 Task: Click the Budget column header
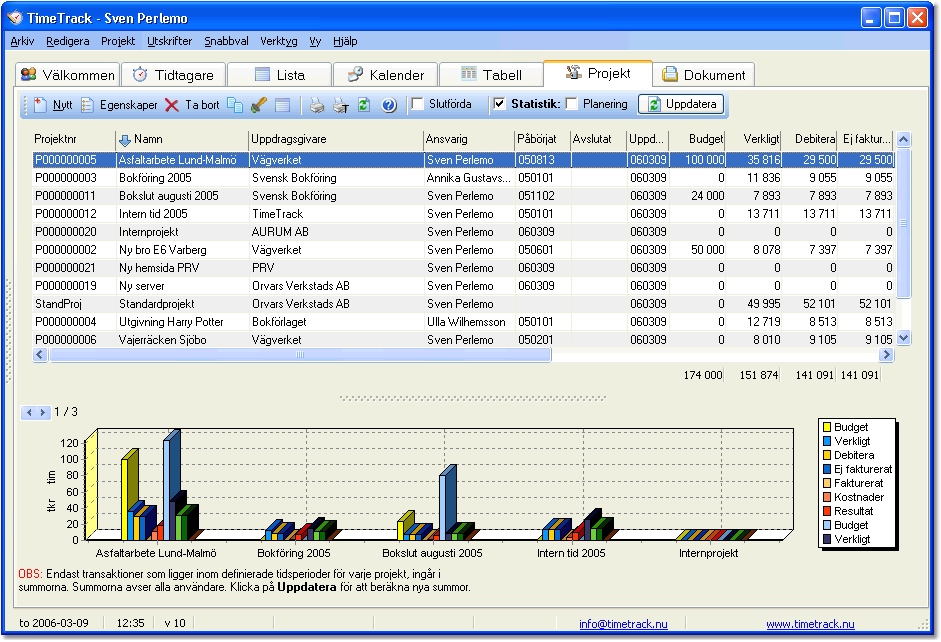pyautogui.click(x=697, y=139)
